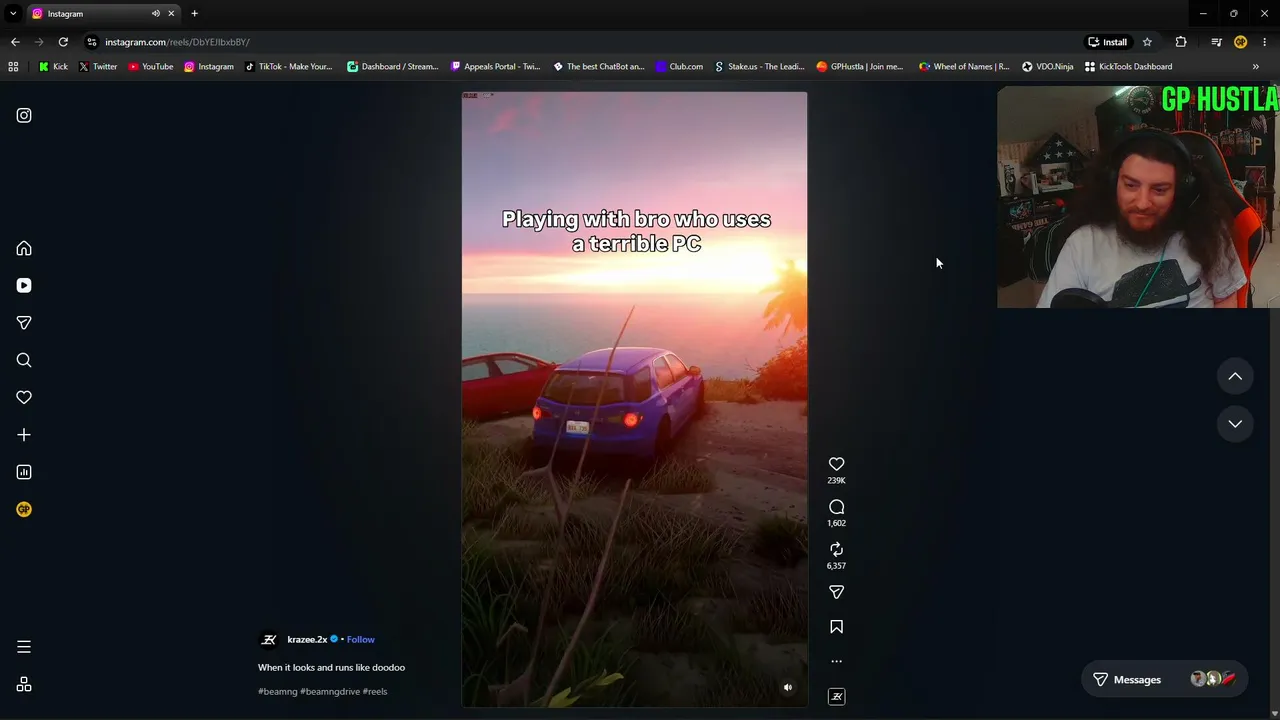Open the browser profile avatar

[x=1240, y=42]
